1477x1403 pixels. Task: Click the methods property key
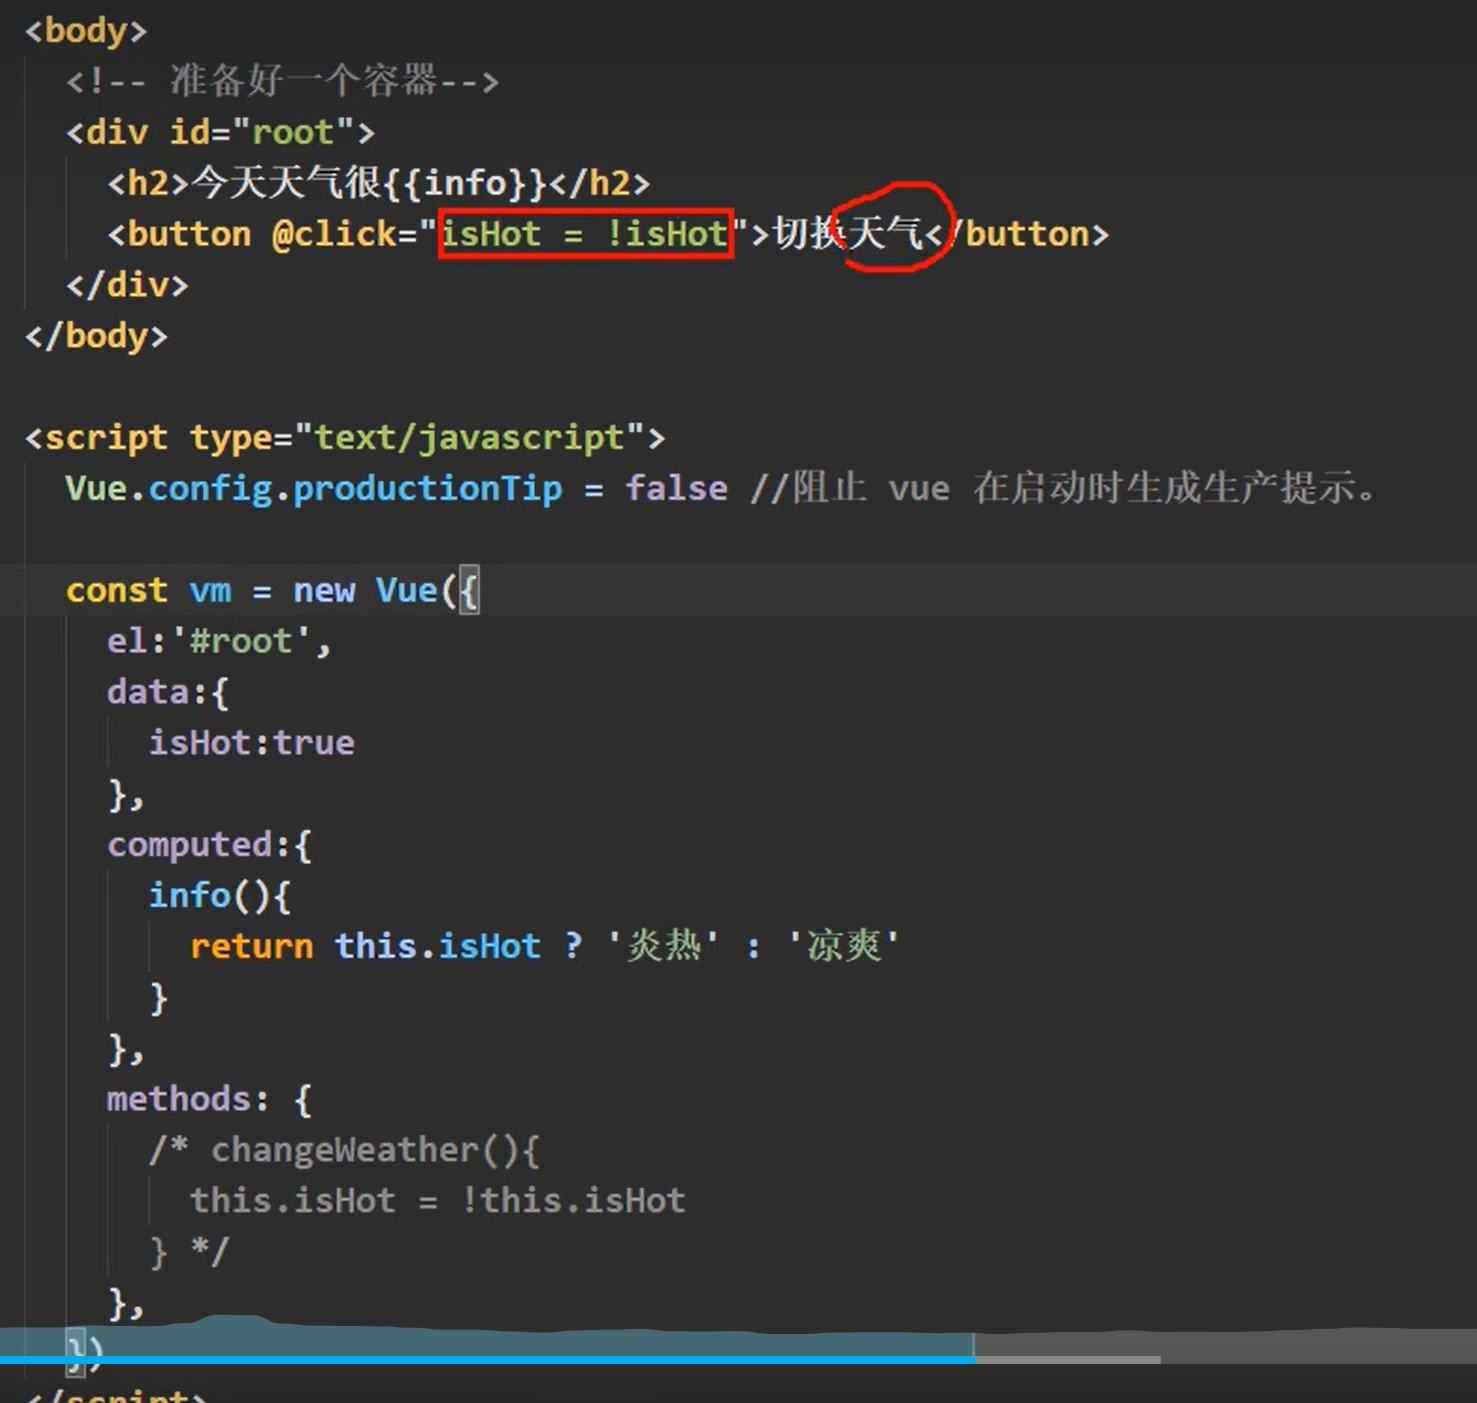coord(179,1100)
